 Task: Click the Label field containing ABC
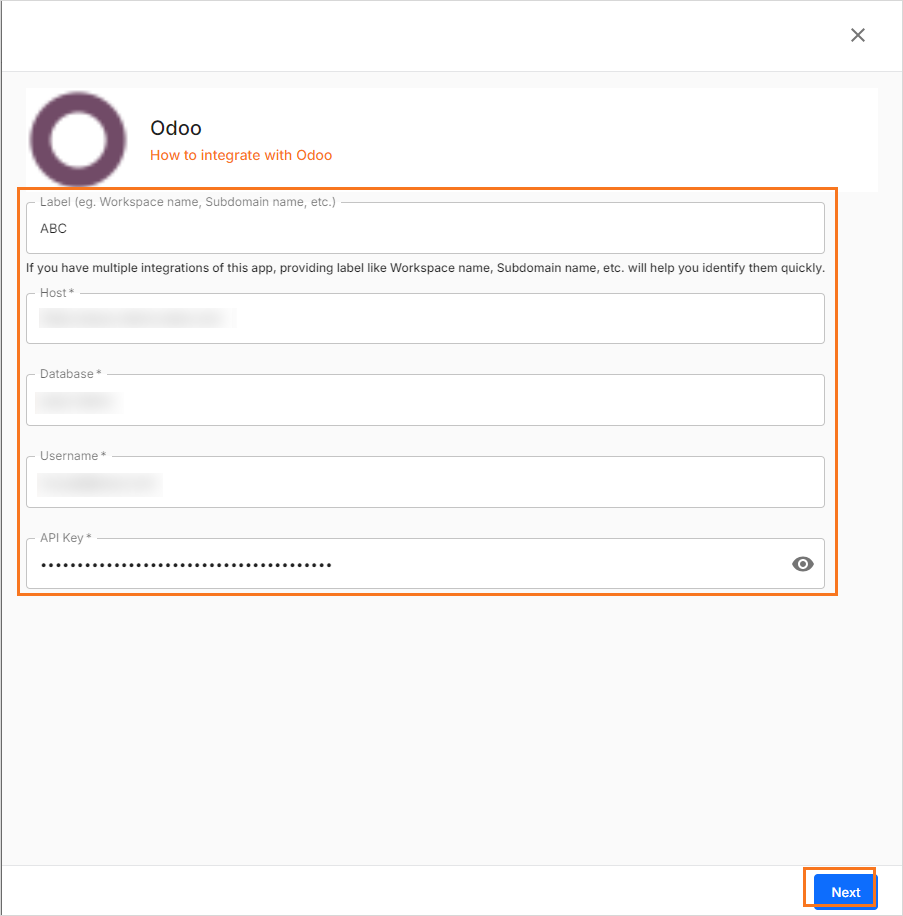click(x=425, y=228)
